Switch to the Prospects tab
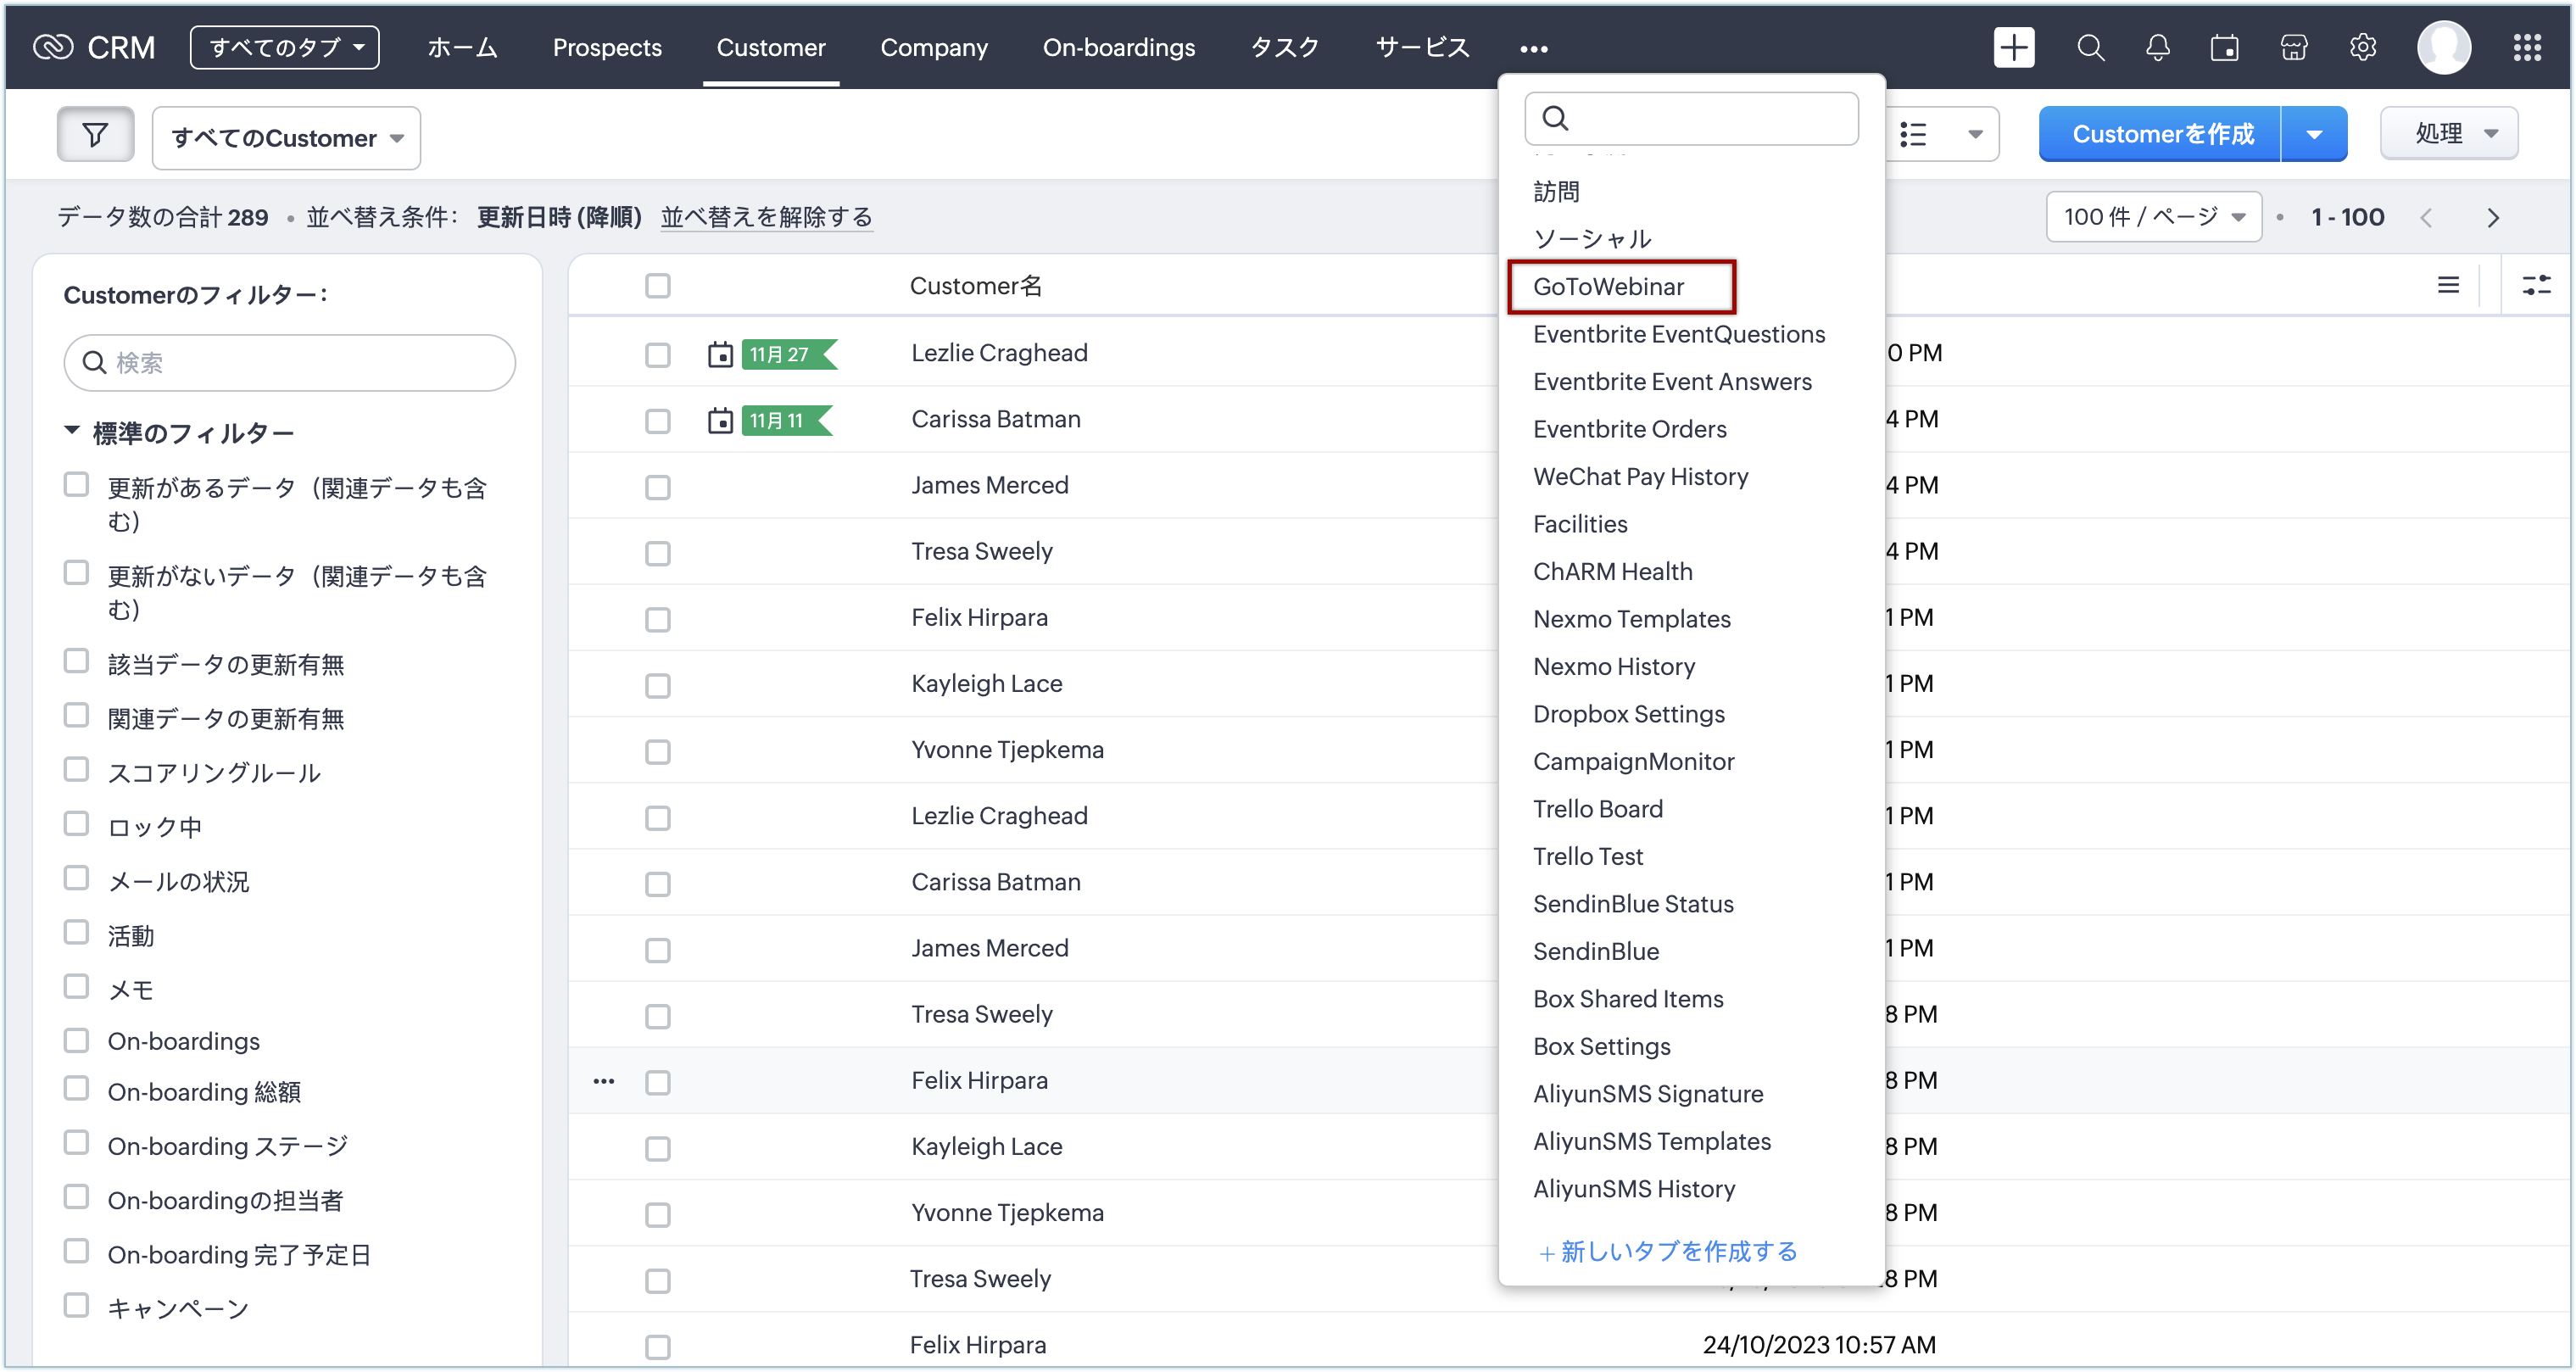Screen dimensions: 2576x1372 tap(607, 47)
